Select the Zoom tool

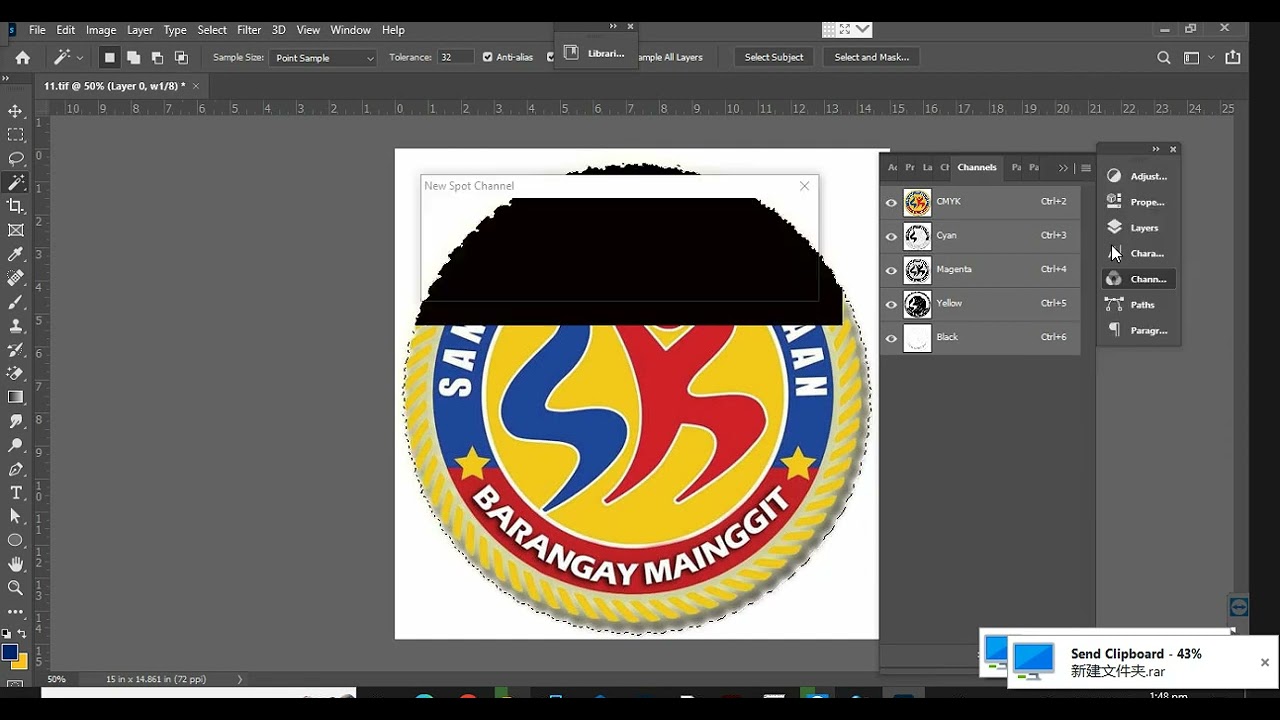[x=15, y=588]
